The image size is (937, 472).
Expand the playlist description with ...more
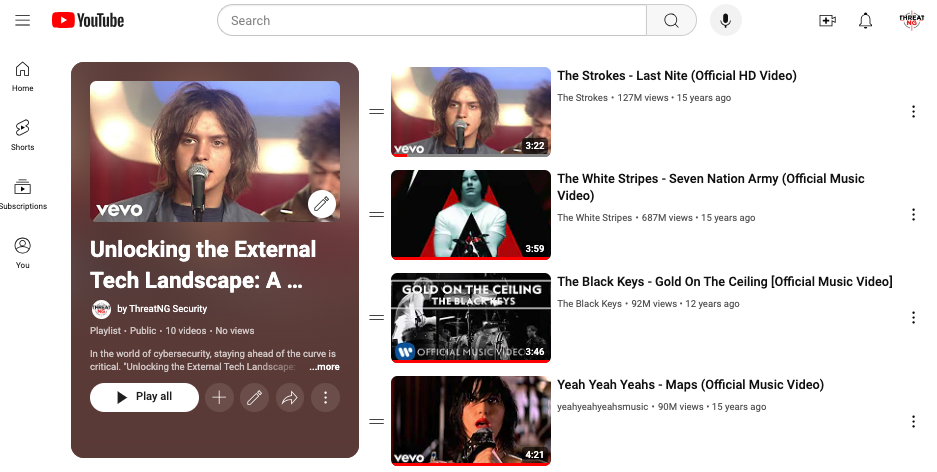coord(324,367)
